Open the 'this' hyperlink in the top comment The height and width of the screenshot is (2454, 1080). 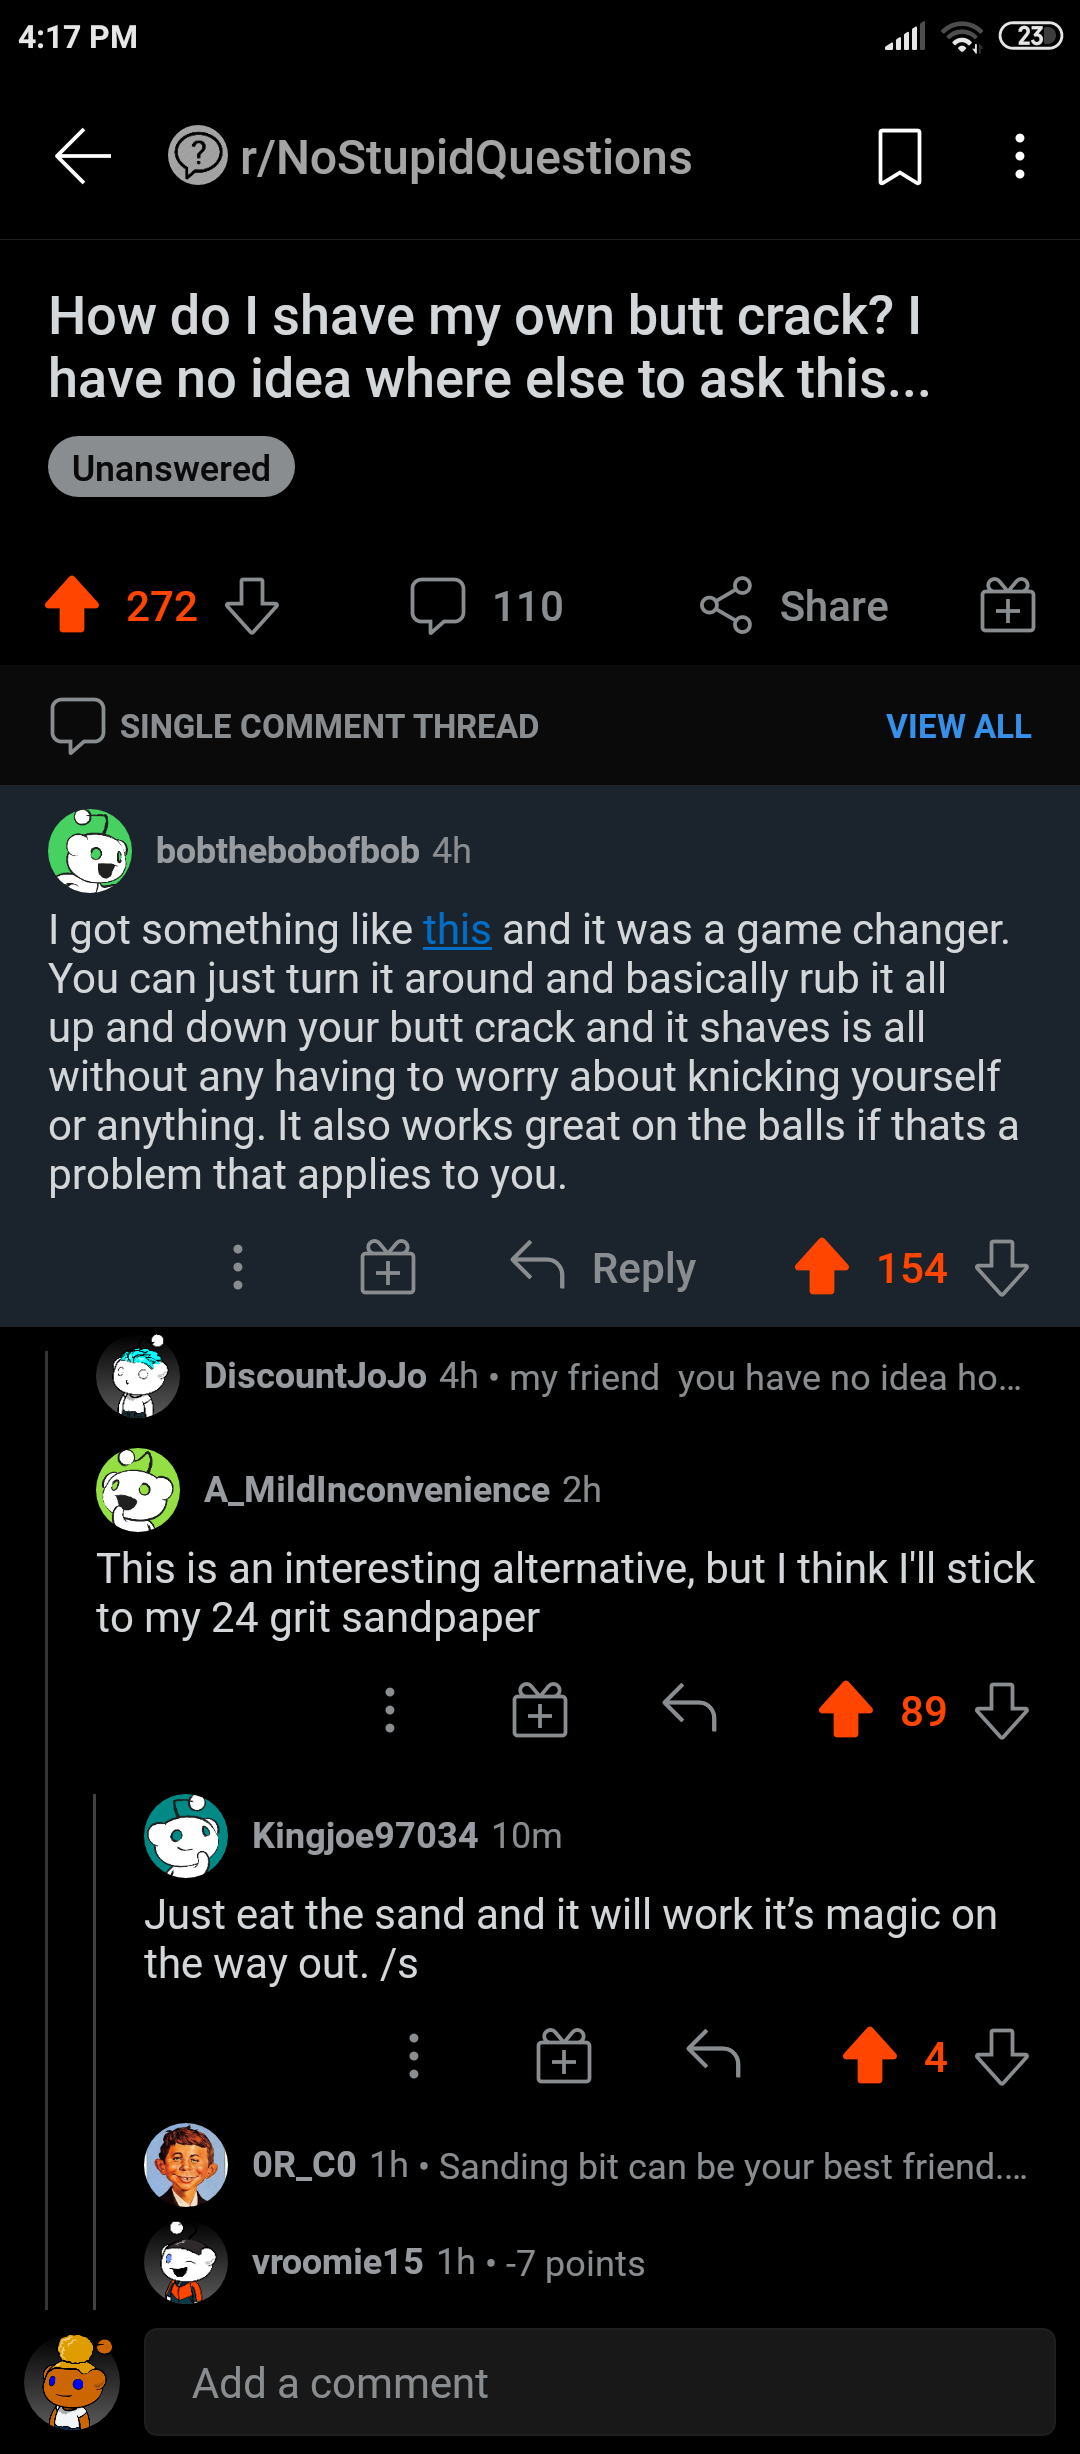tap(457, 929)
